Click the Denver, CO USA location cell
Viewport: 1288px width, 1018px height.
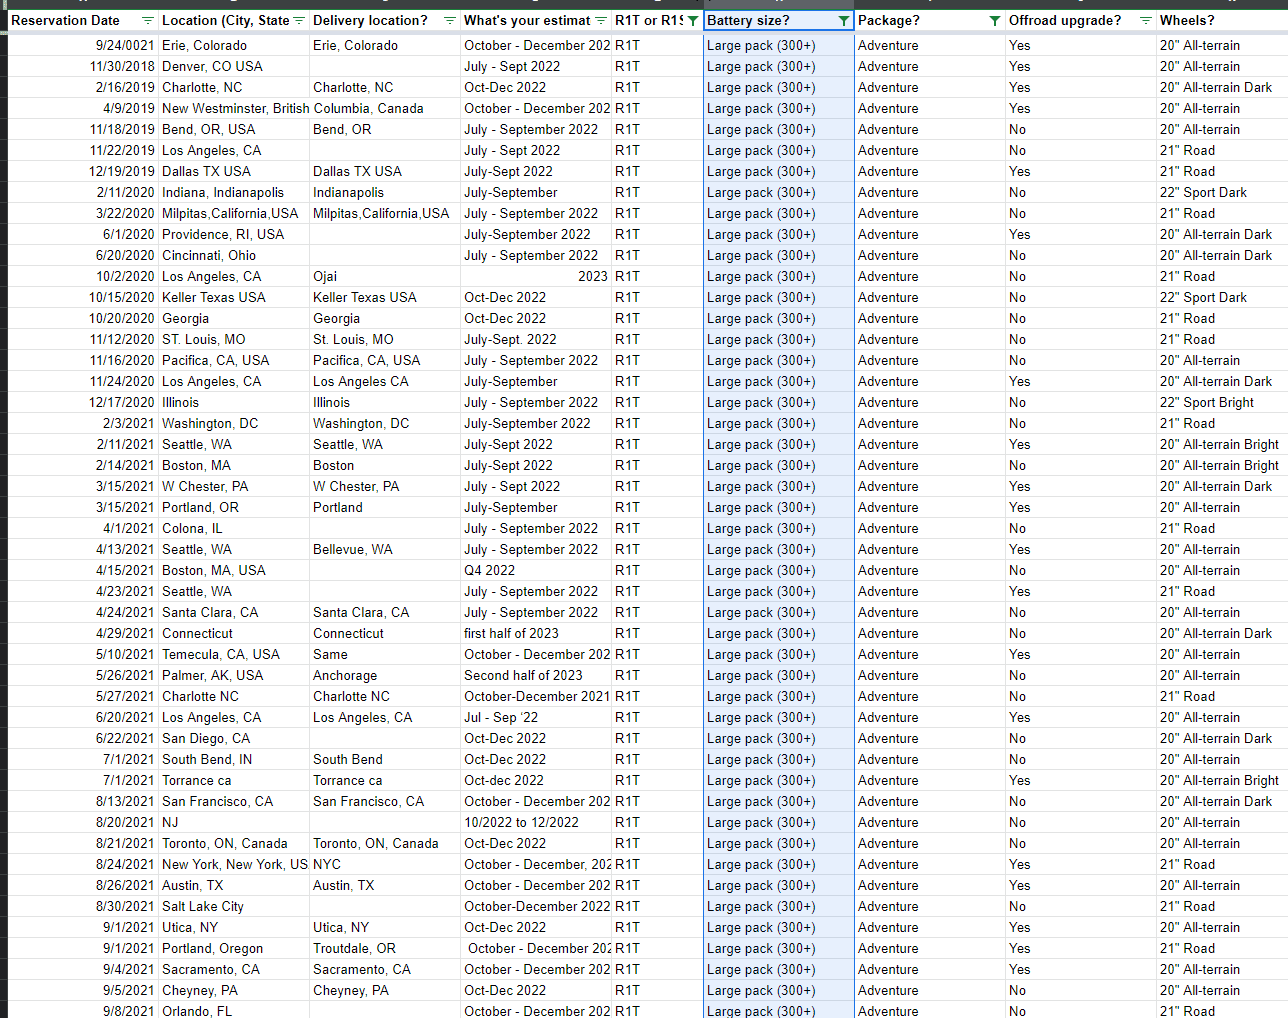(234, 67)
